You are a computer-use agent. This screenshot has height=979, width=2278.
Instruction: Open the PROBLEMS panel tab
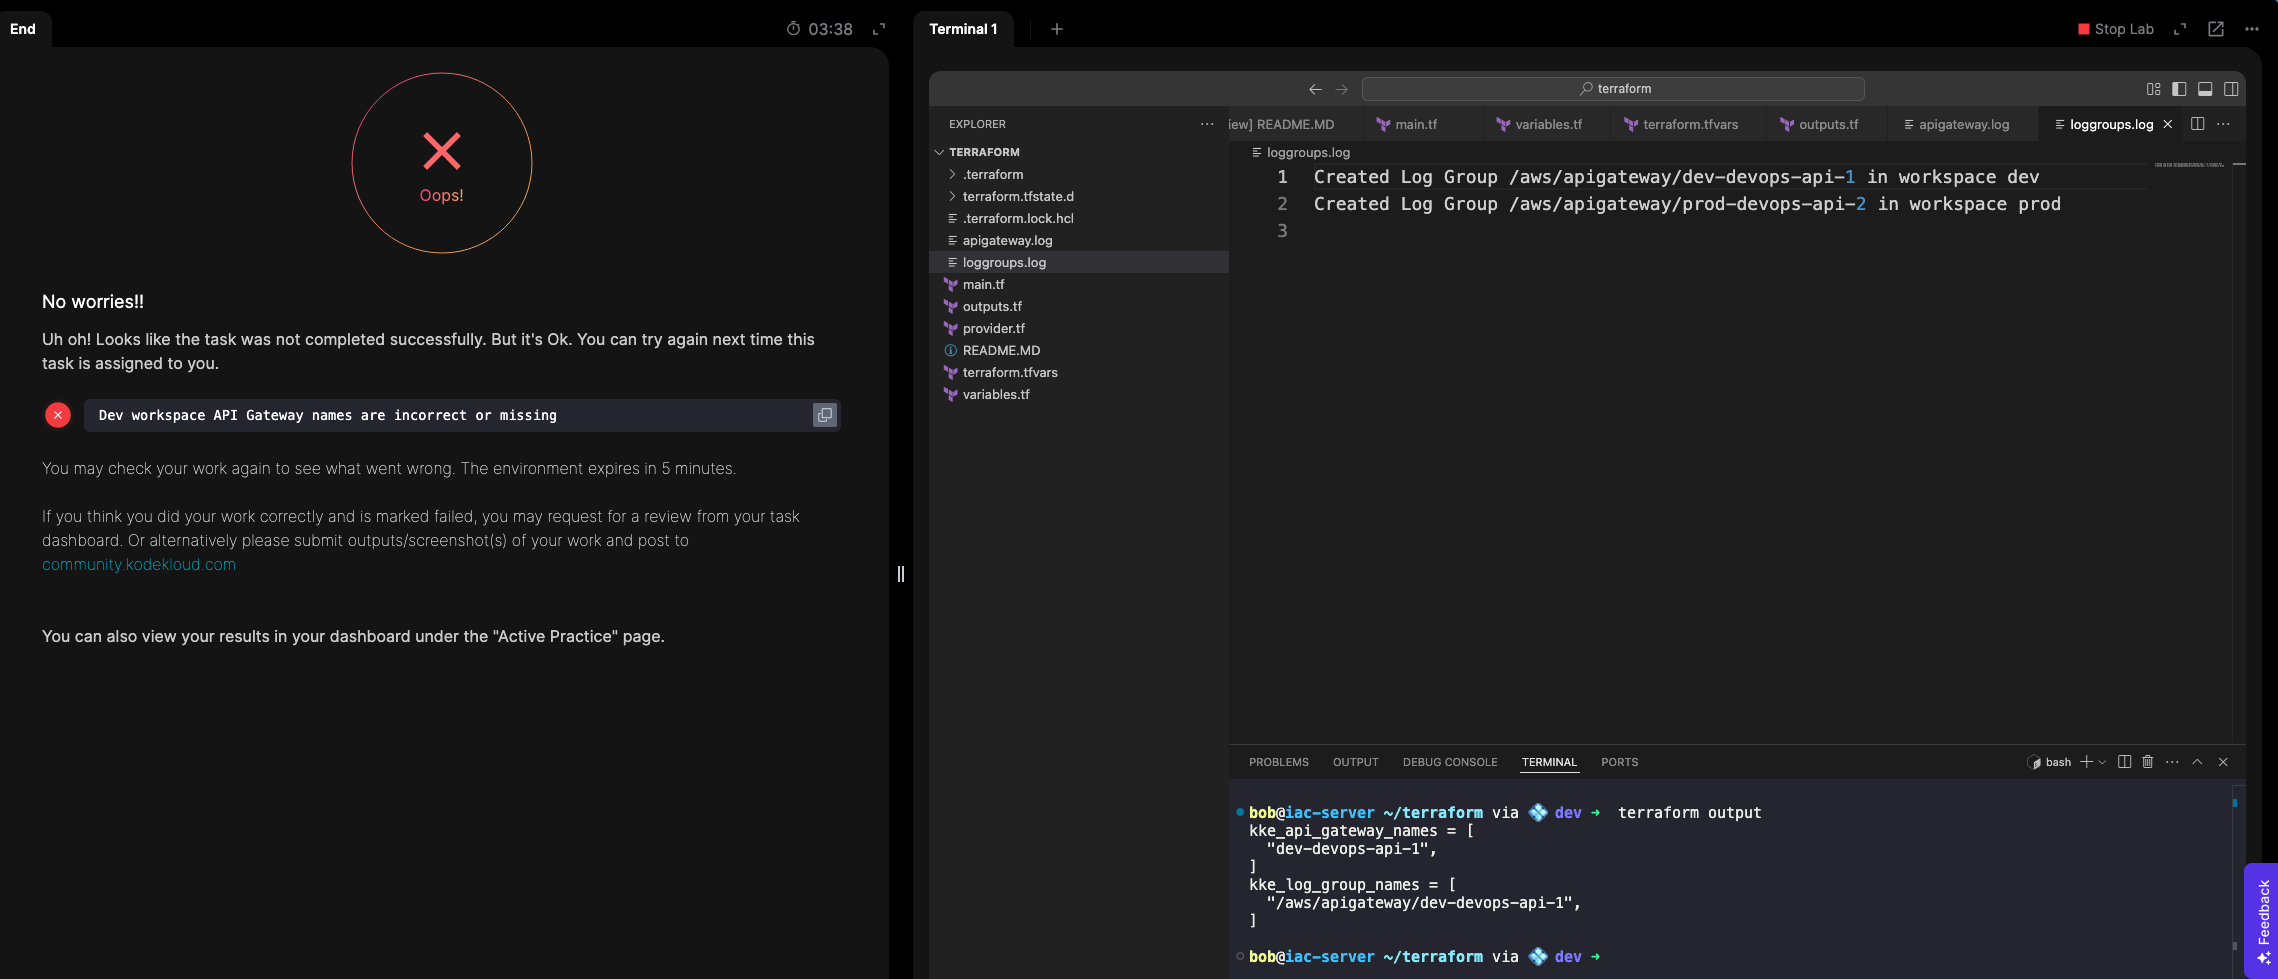point(1278,762)
